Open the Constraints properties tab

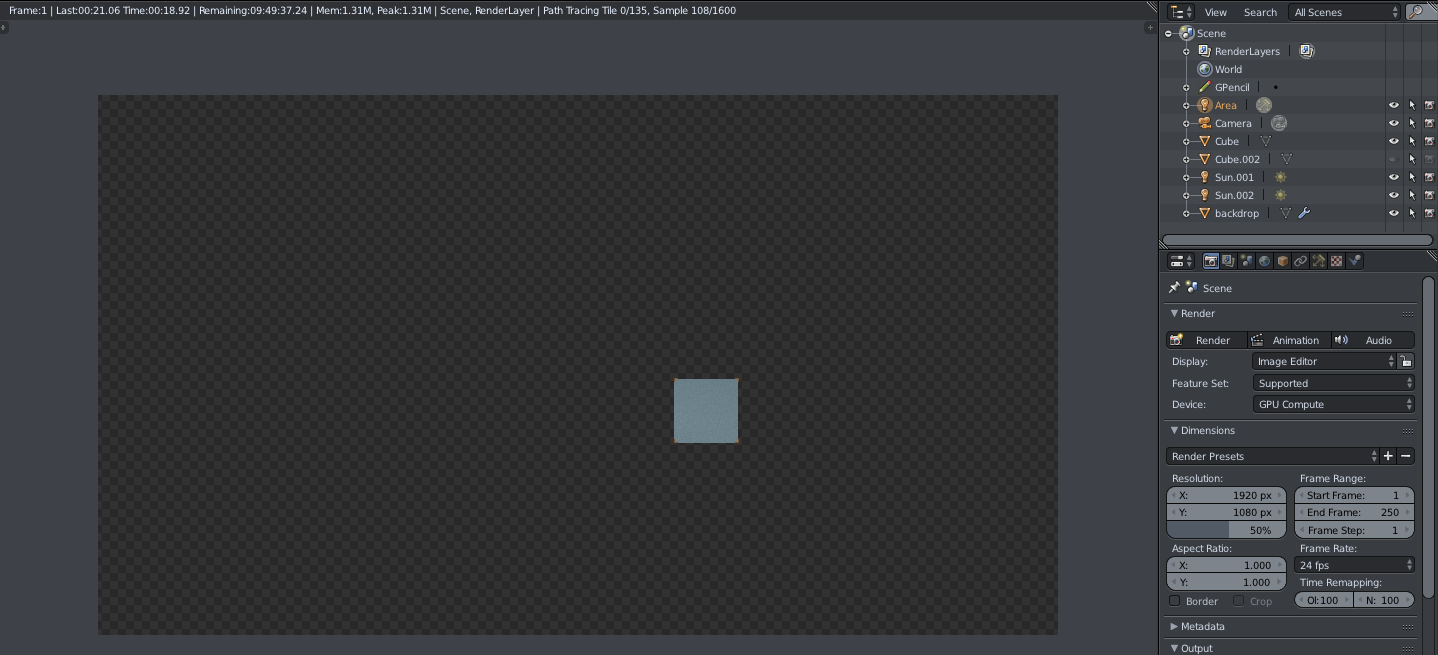1300,261
